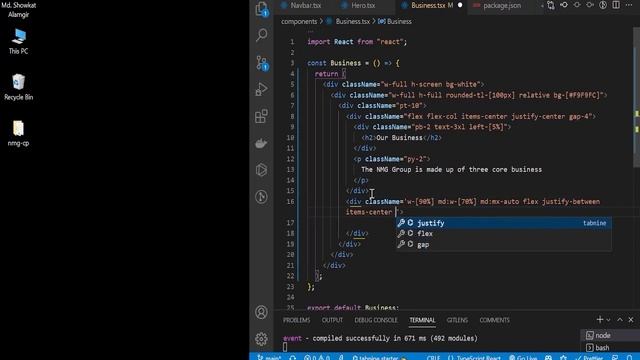Open the Explorer view in the activity bar

pyautogui.click(x=262, y=9)
